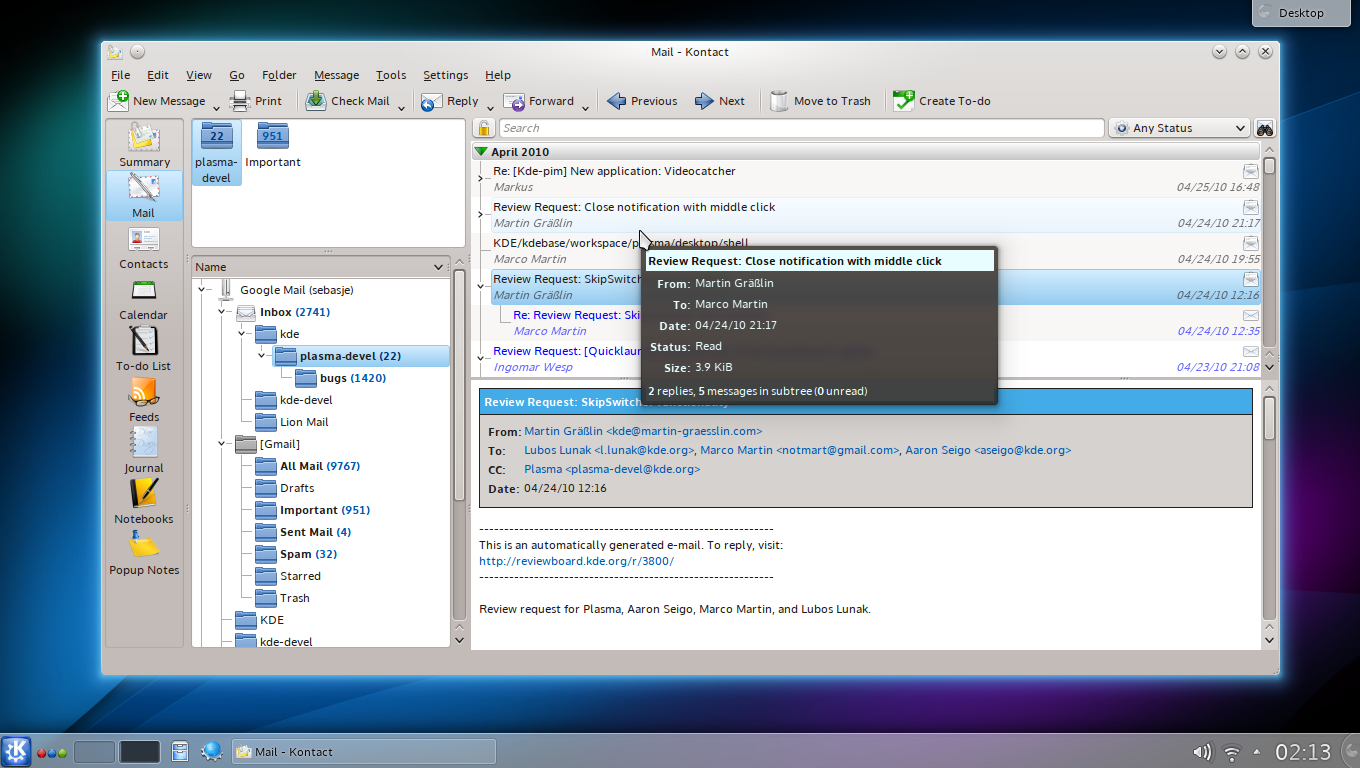Switch to second virtual desktop in pager
The height and width of the screenshot is (768, 1360).
coord(139,752)
